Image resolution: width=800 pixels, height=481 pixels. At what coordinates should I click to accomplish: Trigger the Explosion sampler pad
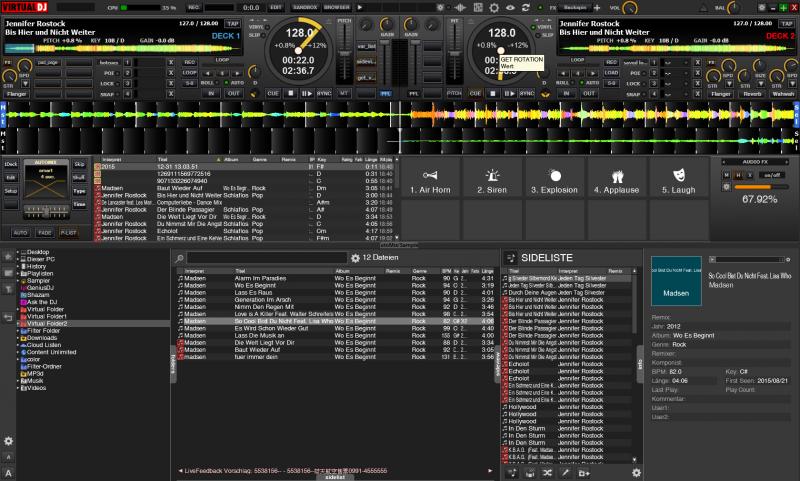click(x=554, y=178)
